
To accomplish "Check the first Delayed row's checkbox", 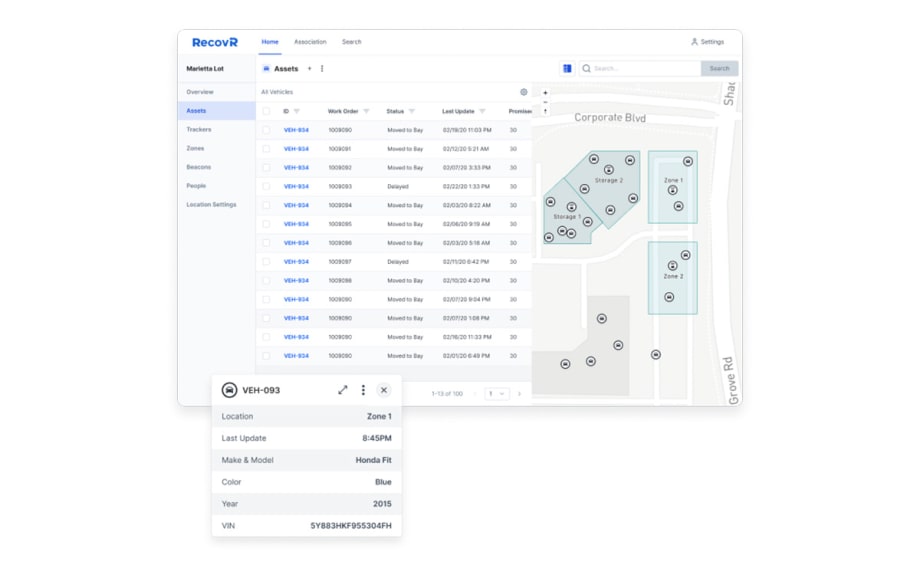I will (266, 186).
